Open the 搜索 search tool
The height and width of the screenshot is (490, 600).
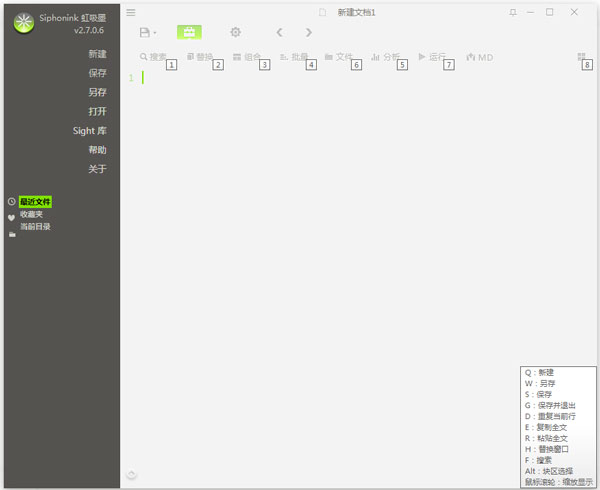[x=153, y=57]
